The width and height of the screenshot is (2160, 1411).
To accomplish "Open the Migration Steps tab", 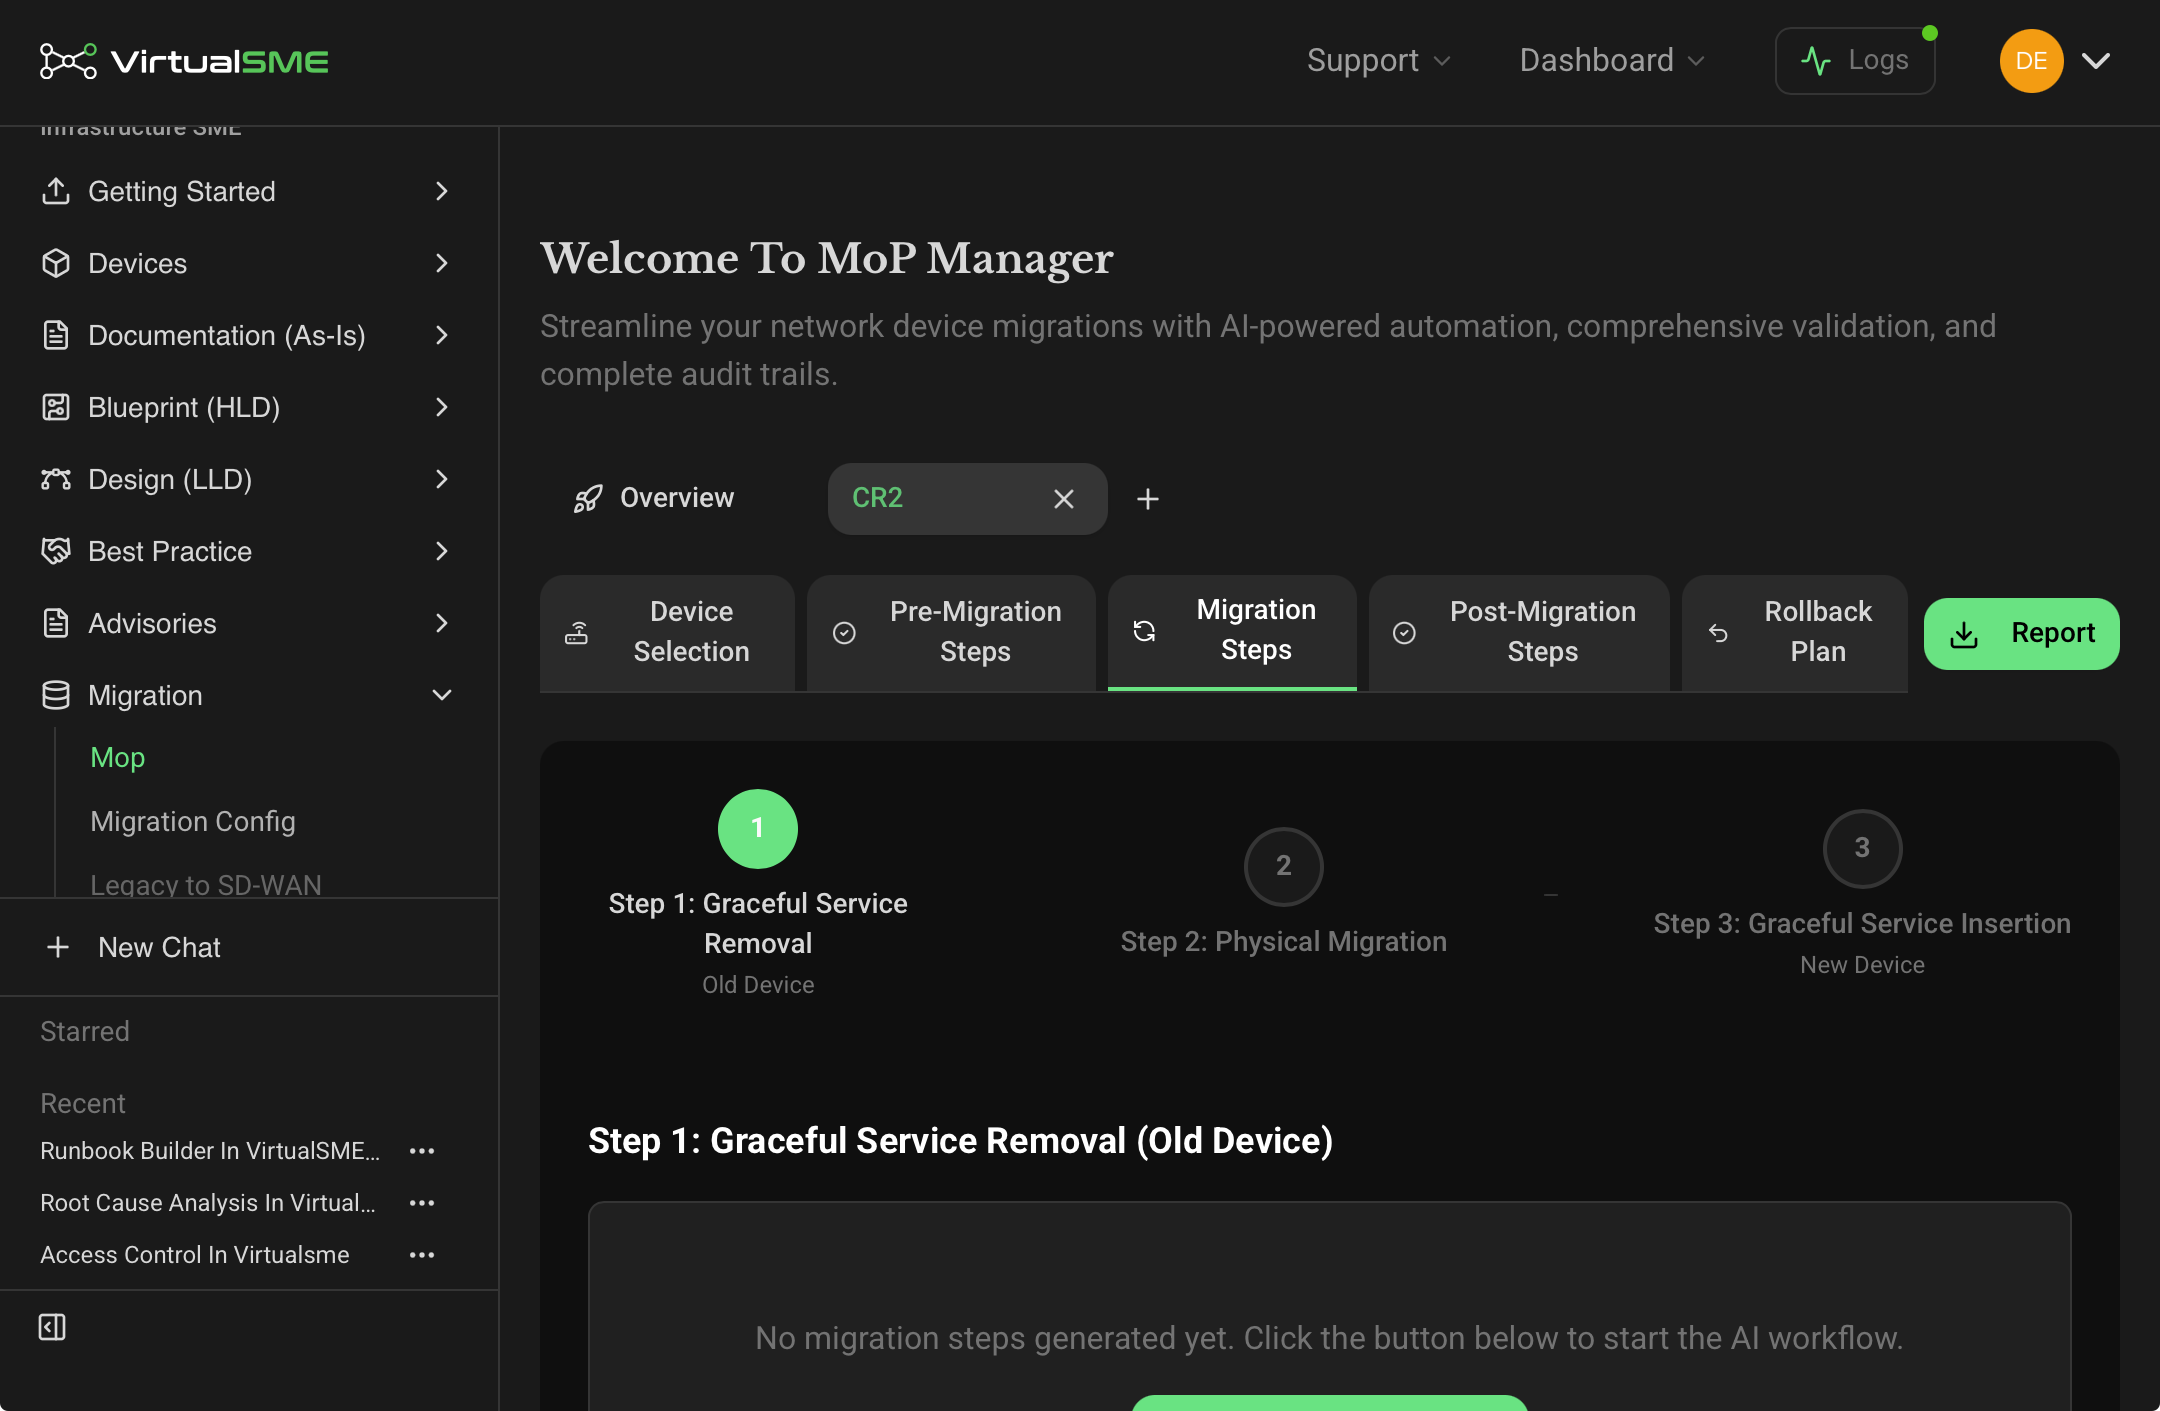I will tap(1232, 631).
